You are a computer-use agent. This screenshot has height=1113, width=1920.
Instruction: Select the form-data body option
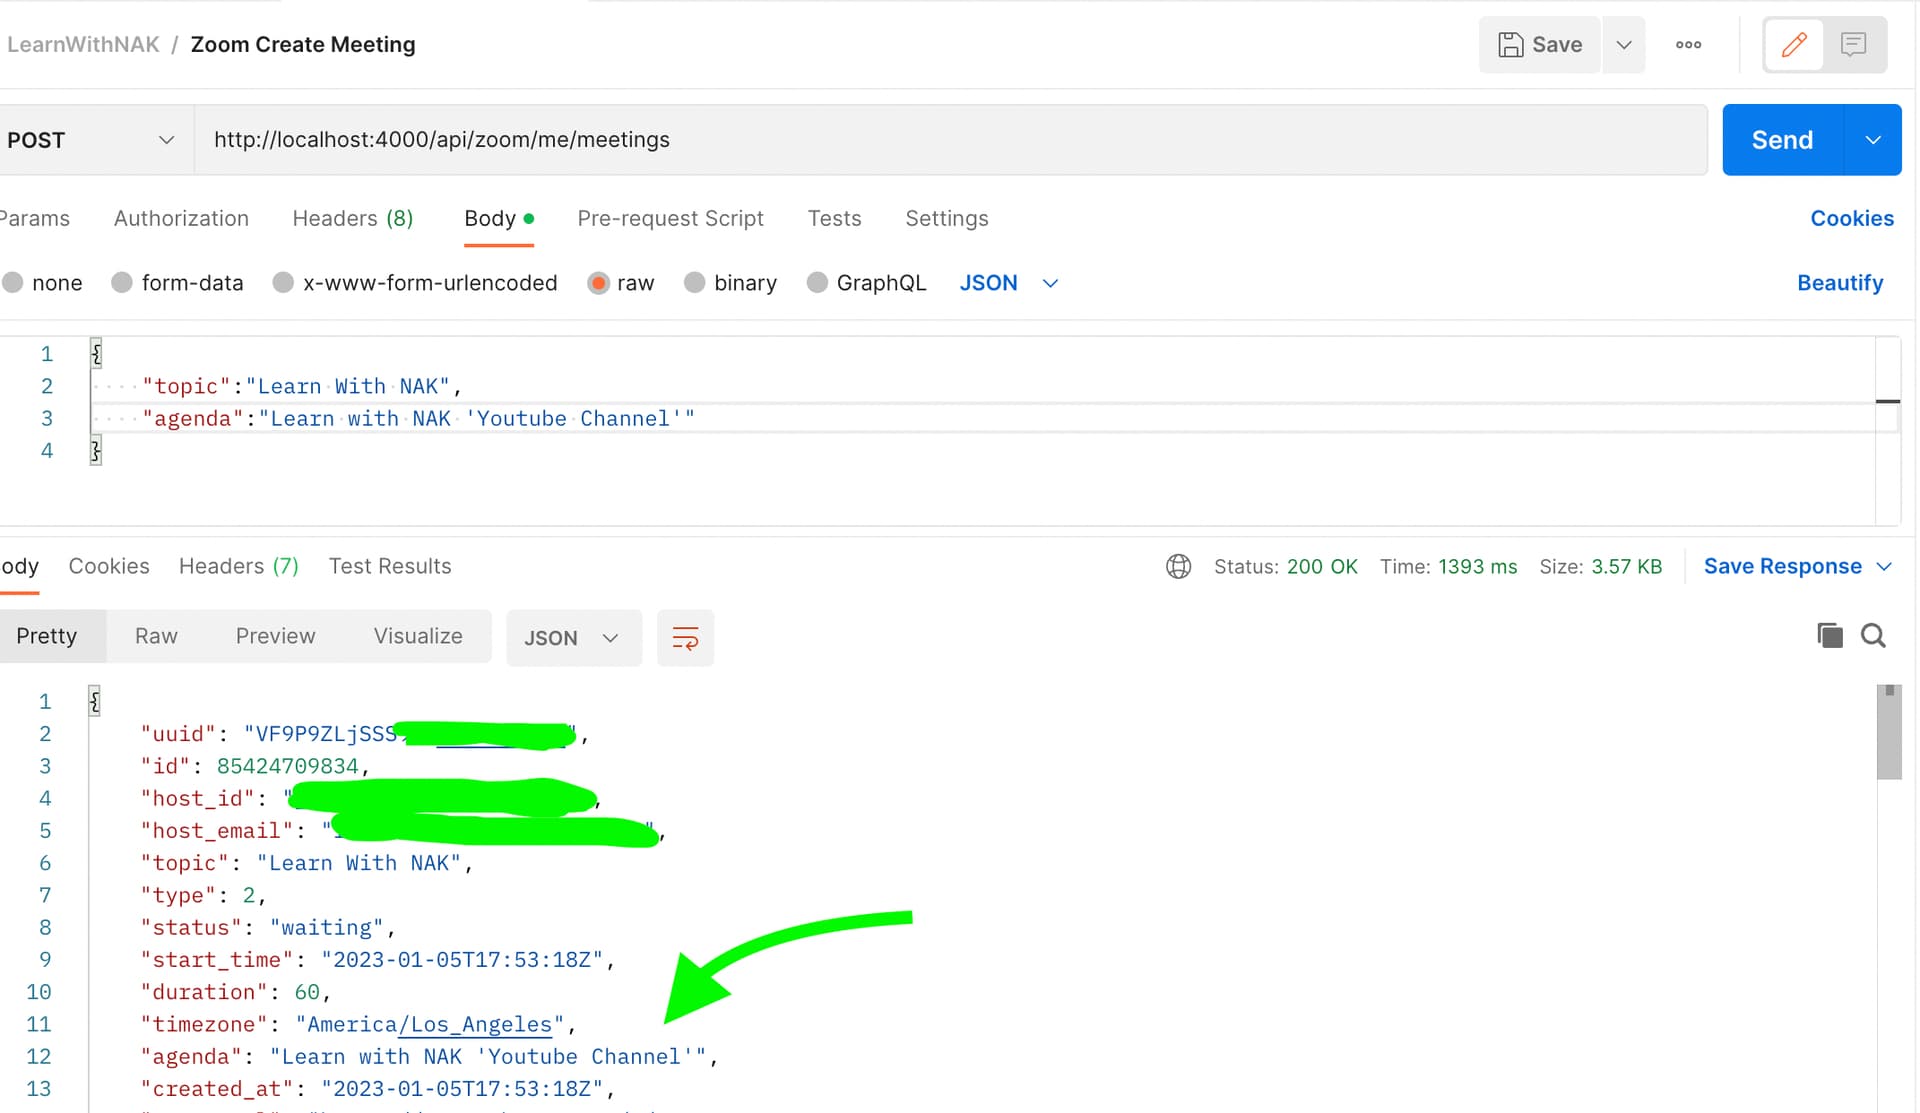click(122, 283)
